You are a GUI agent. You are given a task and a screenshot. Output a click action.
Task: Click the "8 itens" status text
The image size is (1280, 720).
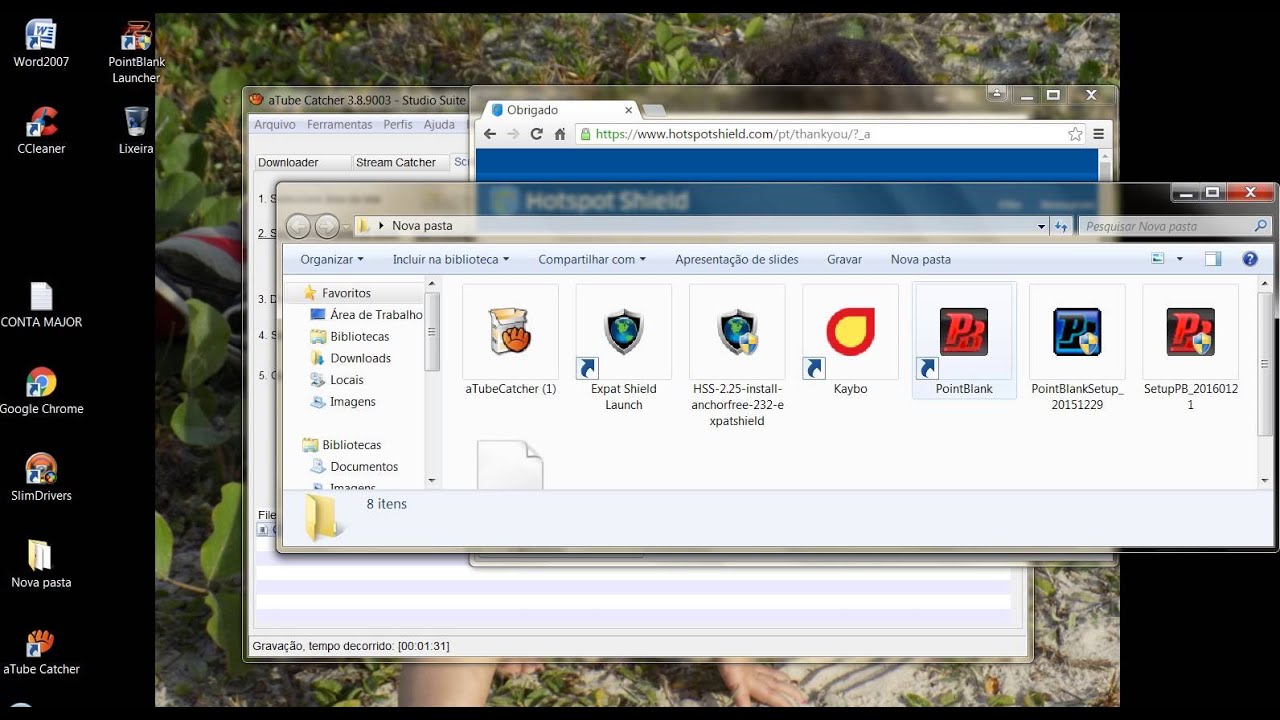(x=387, y=504)
